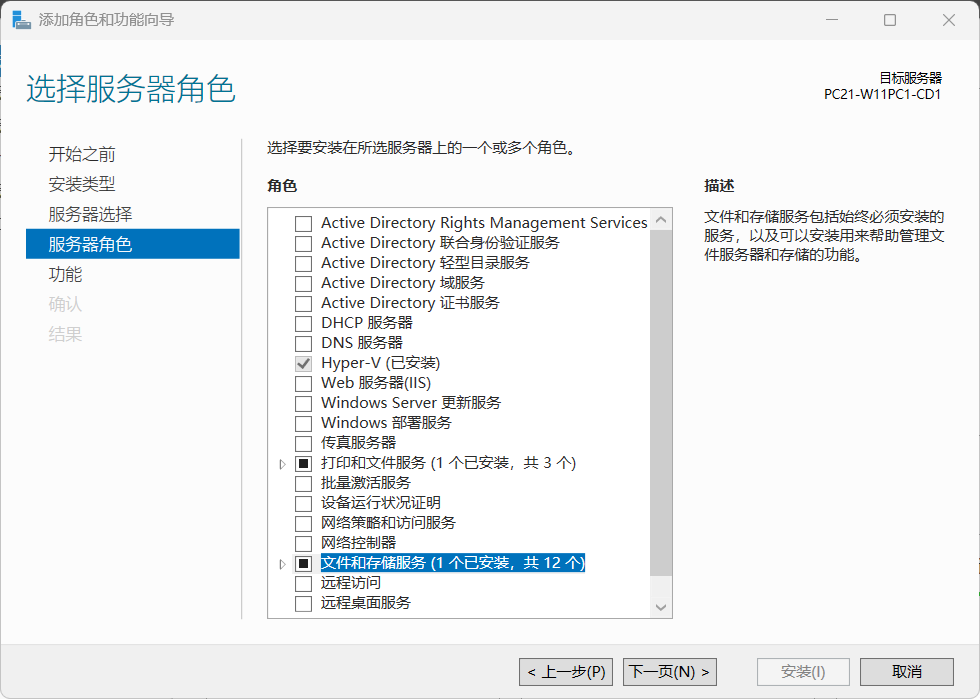This screenshot has height=699, width=980.
Task: Toggle the 文件和存储服务 partial checkbox
Action: [x=303, y=563]
